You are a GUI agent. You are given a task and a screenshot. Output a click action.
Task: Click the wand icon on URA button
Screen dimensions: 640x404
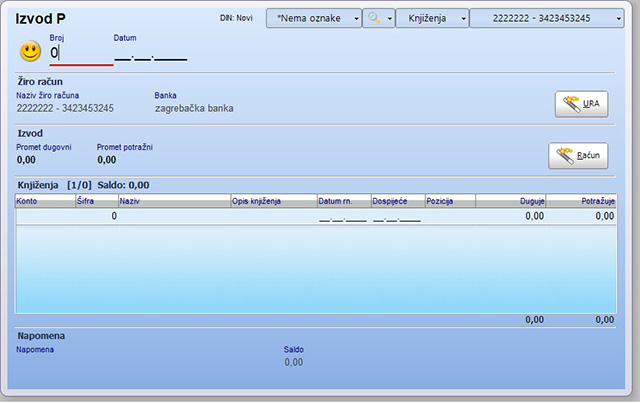pyautogui.click(x=571, y=104)
